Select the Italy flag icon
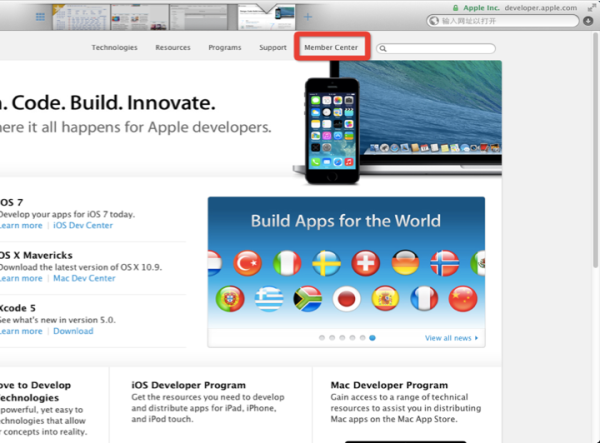This screenshot has height=443, width=600. (x=287, y=263)
